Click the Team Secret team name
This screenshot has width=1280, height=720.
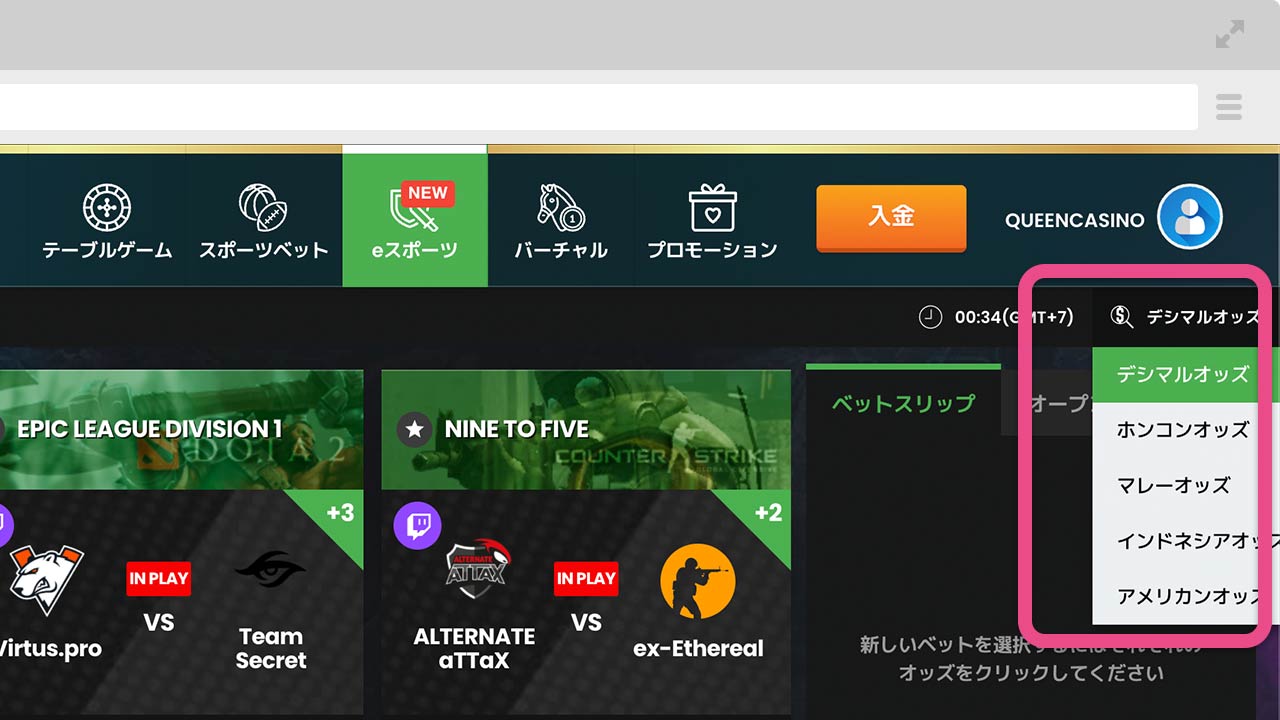(271, 648)
